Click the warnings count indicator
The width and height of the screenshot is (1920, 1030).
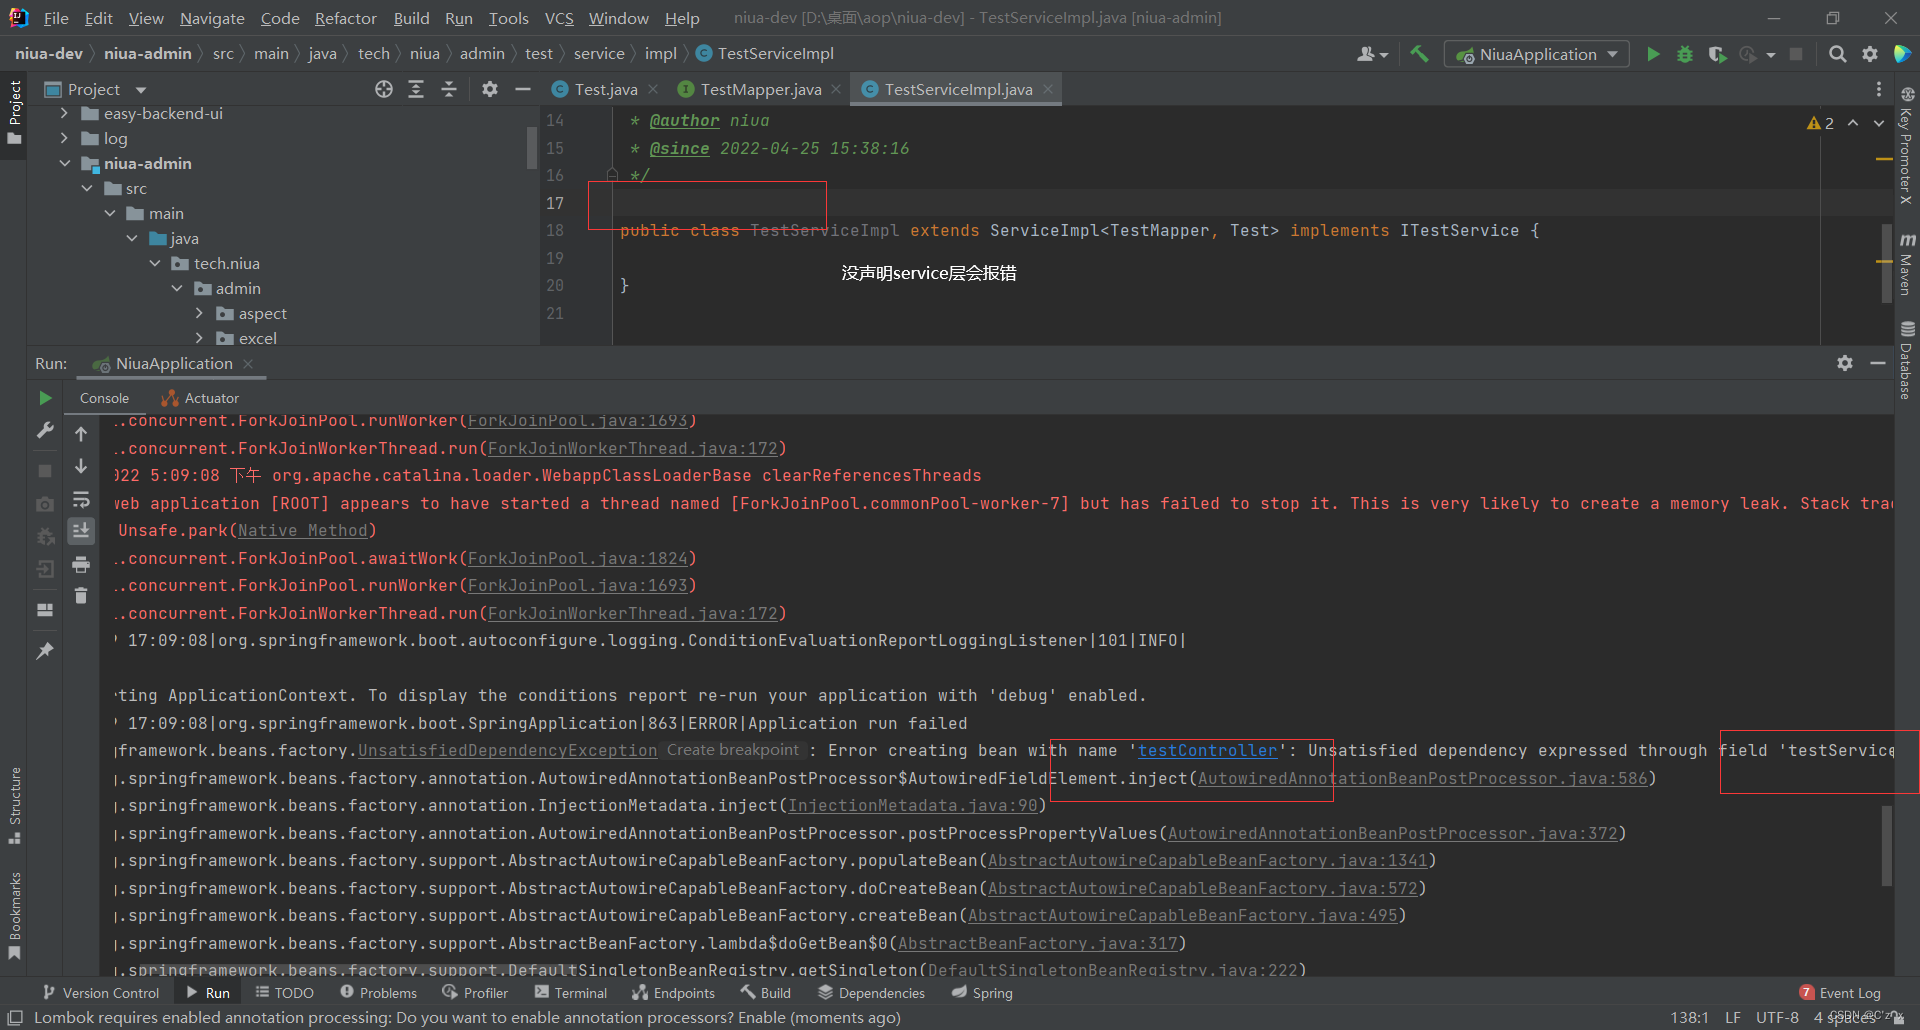coord(1821,123)
